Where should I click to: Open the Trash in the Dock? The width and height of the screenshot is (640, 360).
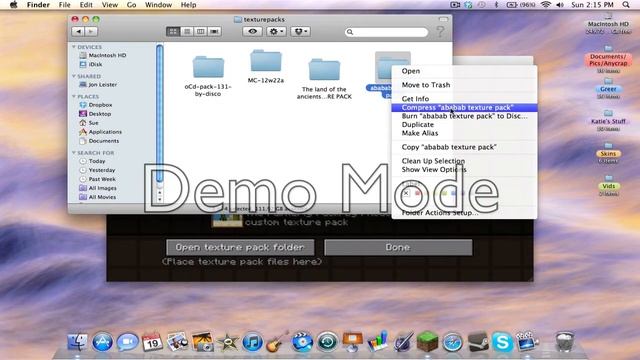click(x=565, y=342)
